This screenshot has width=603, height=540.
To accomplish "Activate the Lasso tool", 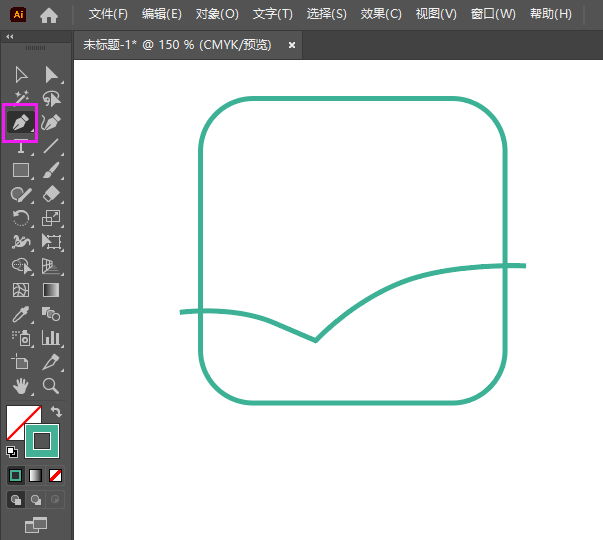I will coord(51,98).
